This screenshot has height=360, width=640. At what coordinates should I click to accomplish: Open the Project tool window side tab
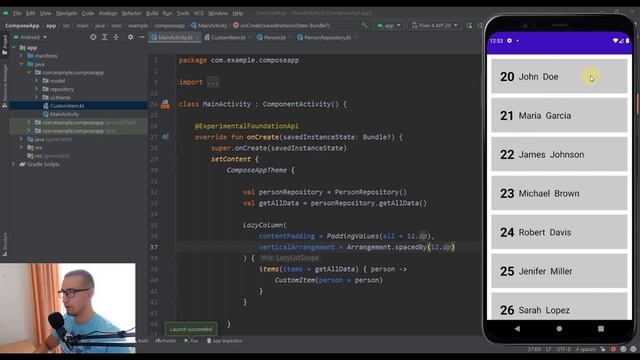point(4,44)
